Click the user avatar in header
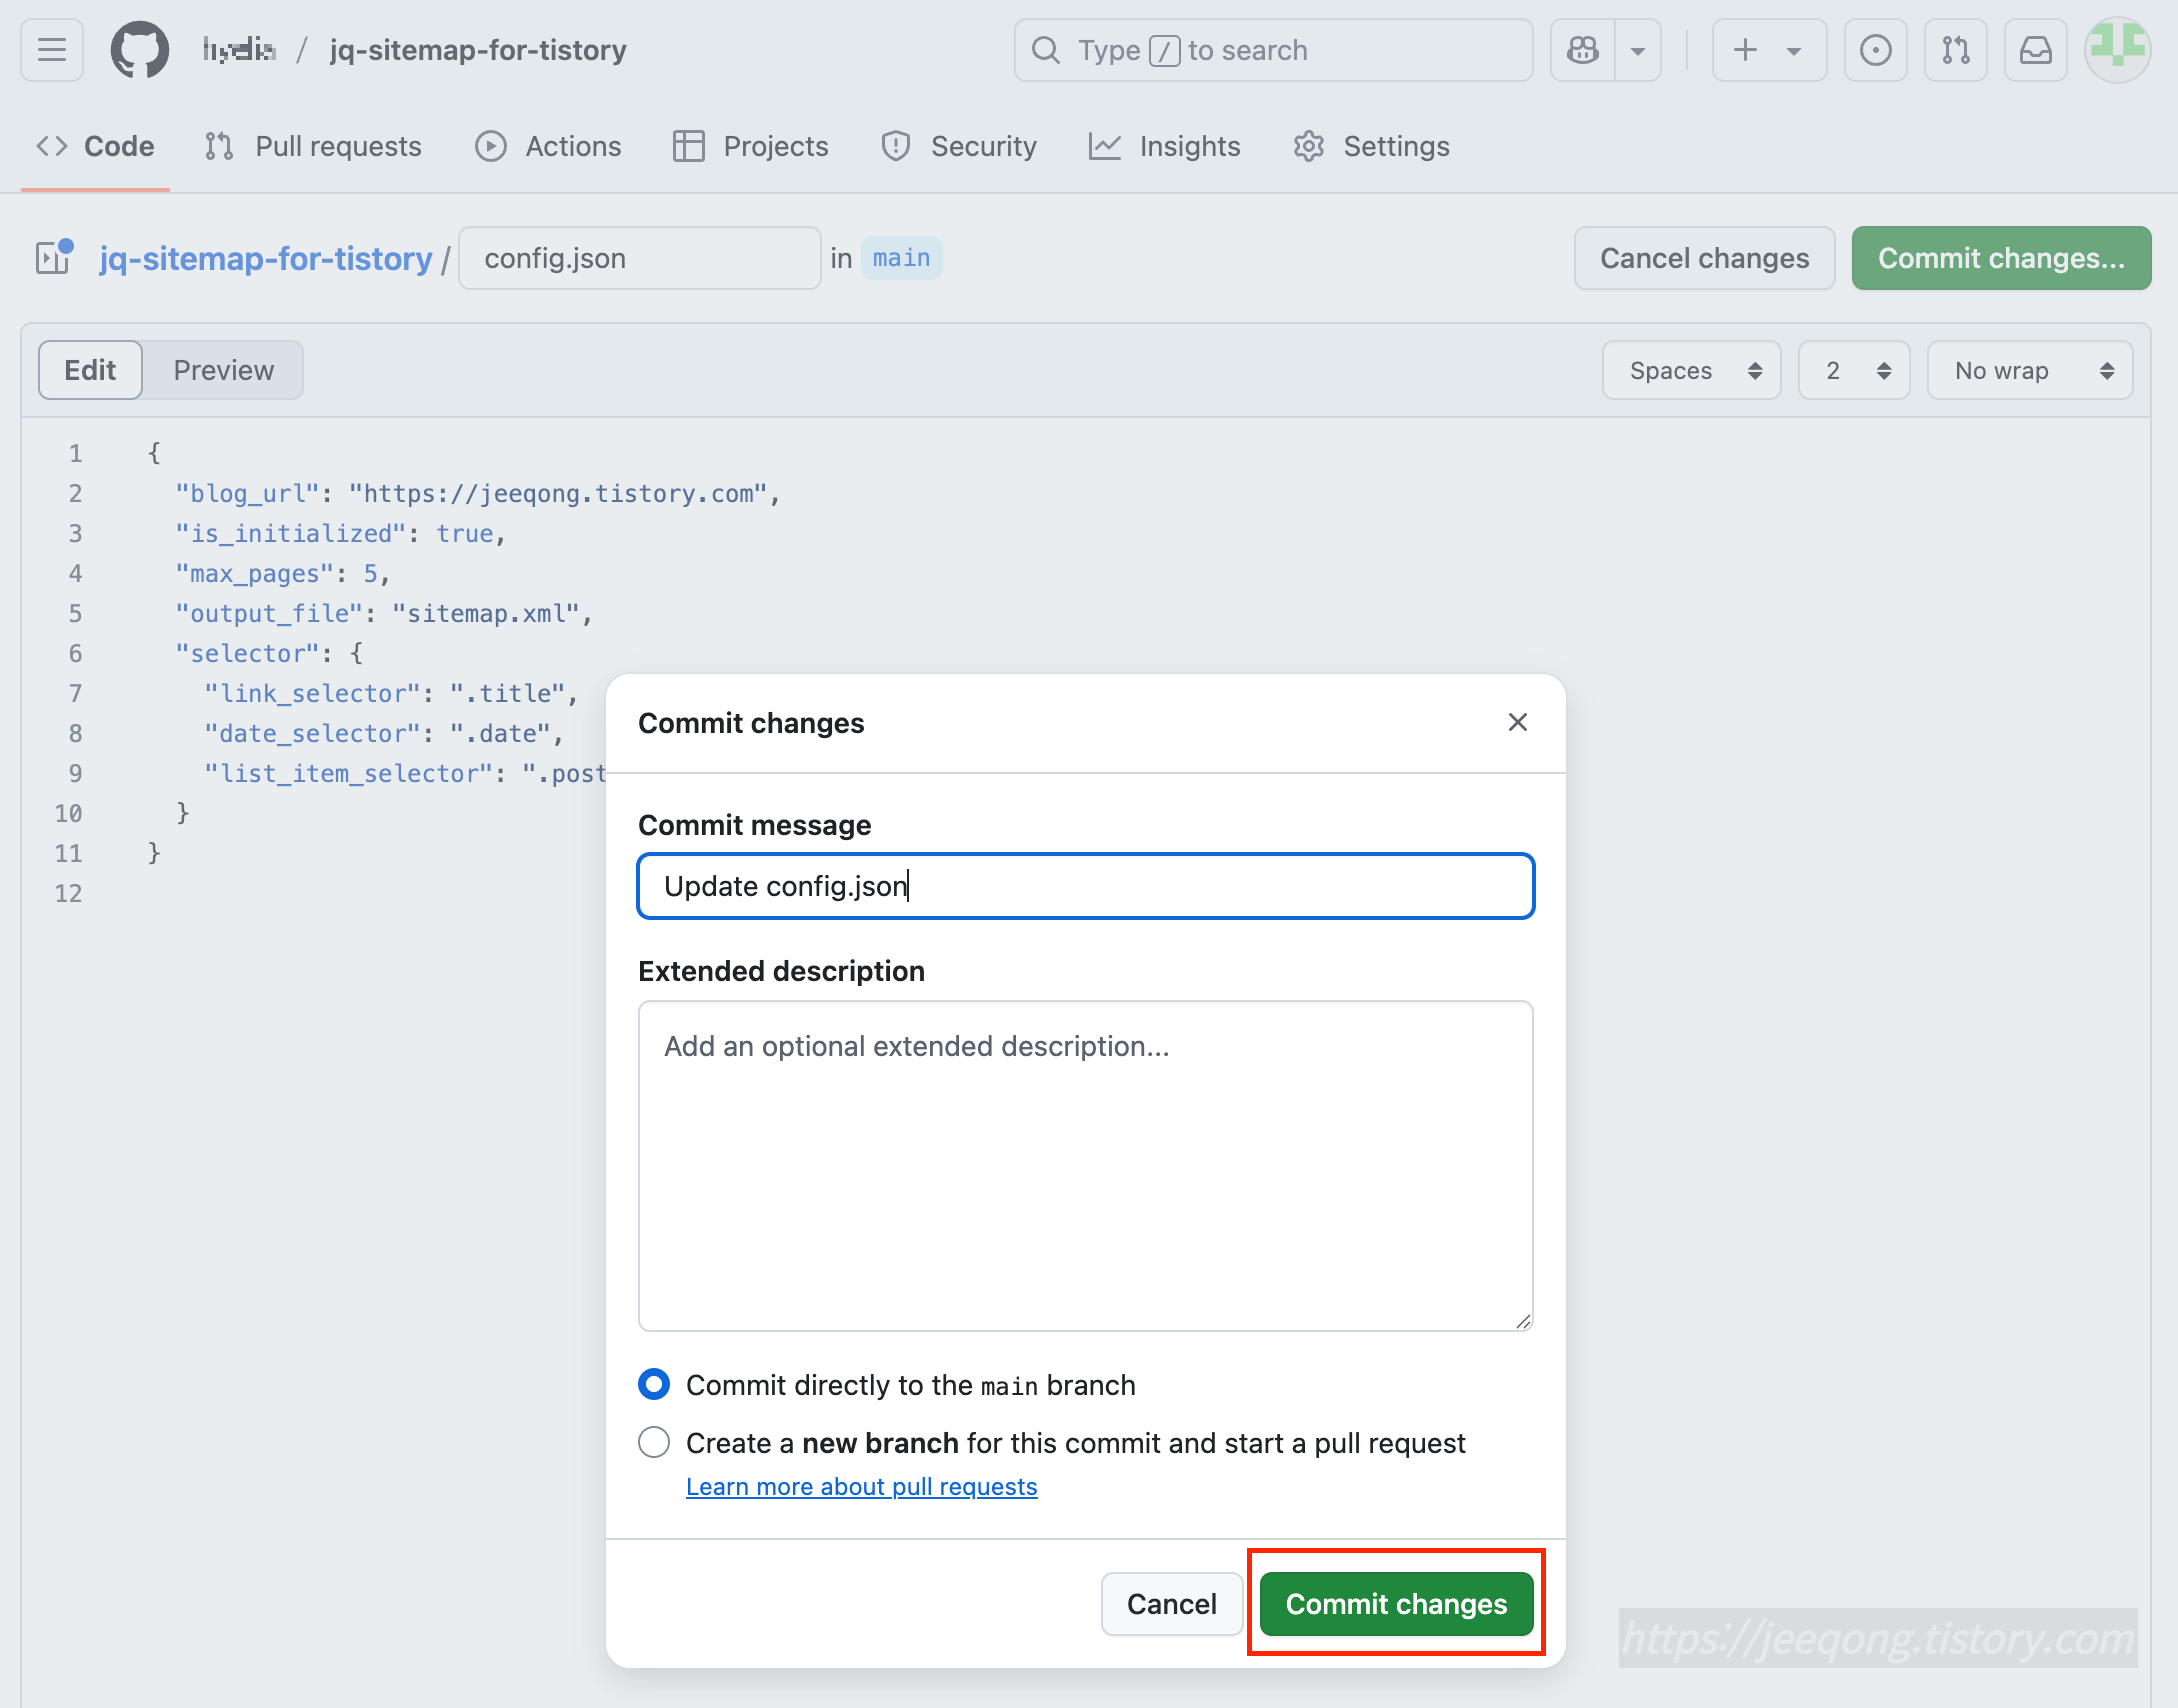The image size is (2178, 1708). 2116,50
